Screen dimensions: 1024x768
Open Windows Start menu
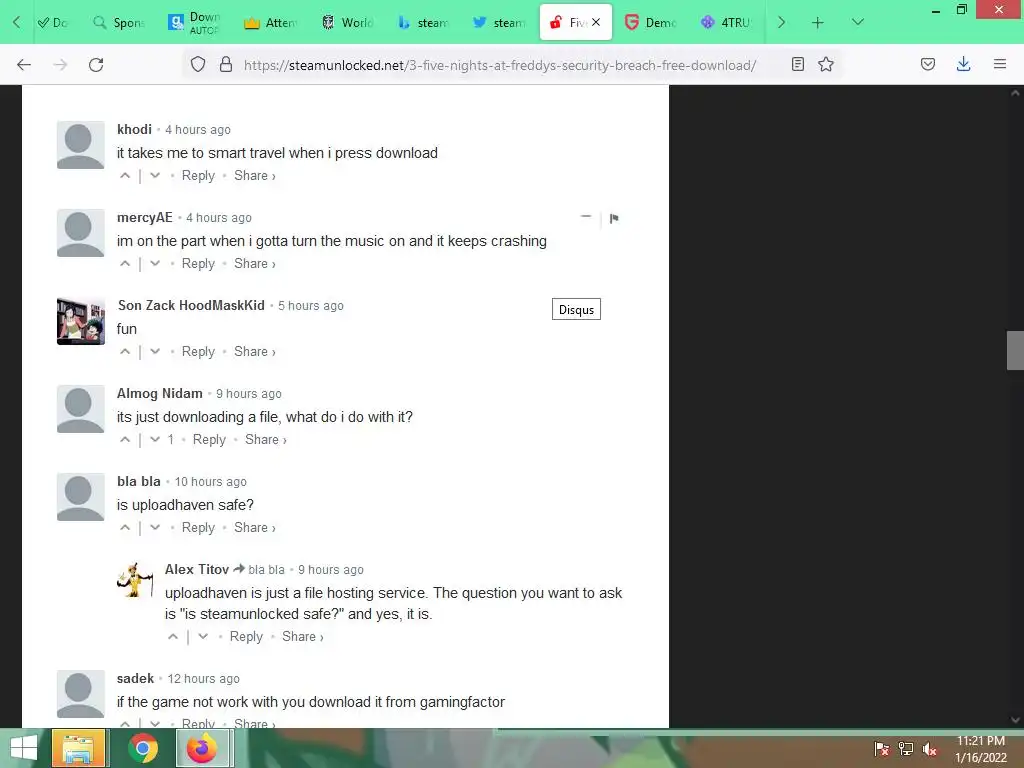tap(24, 748)
